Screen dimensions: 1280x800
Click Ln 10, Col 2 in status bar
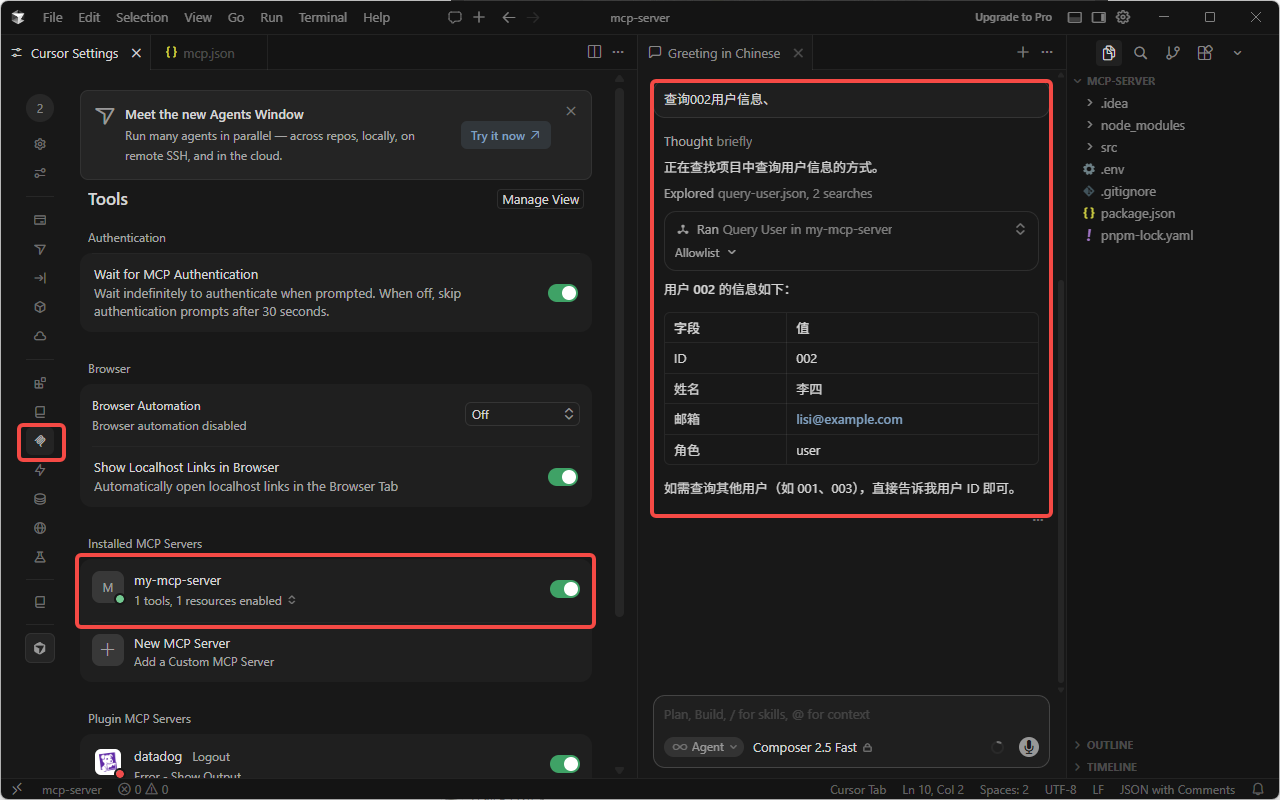click(x=933, y=790)
